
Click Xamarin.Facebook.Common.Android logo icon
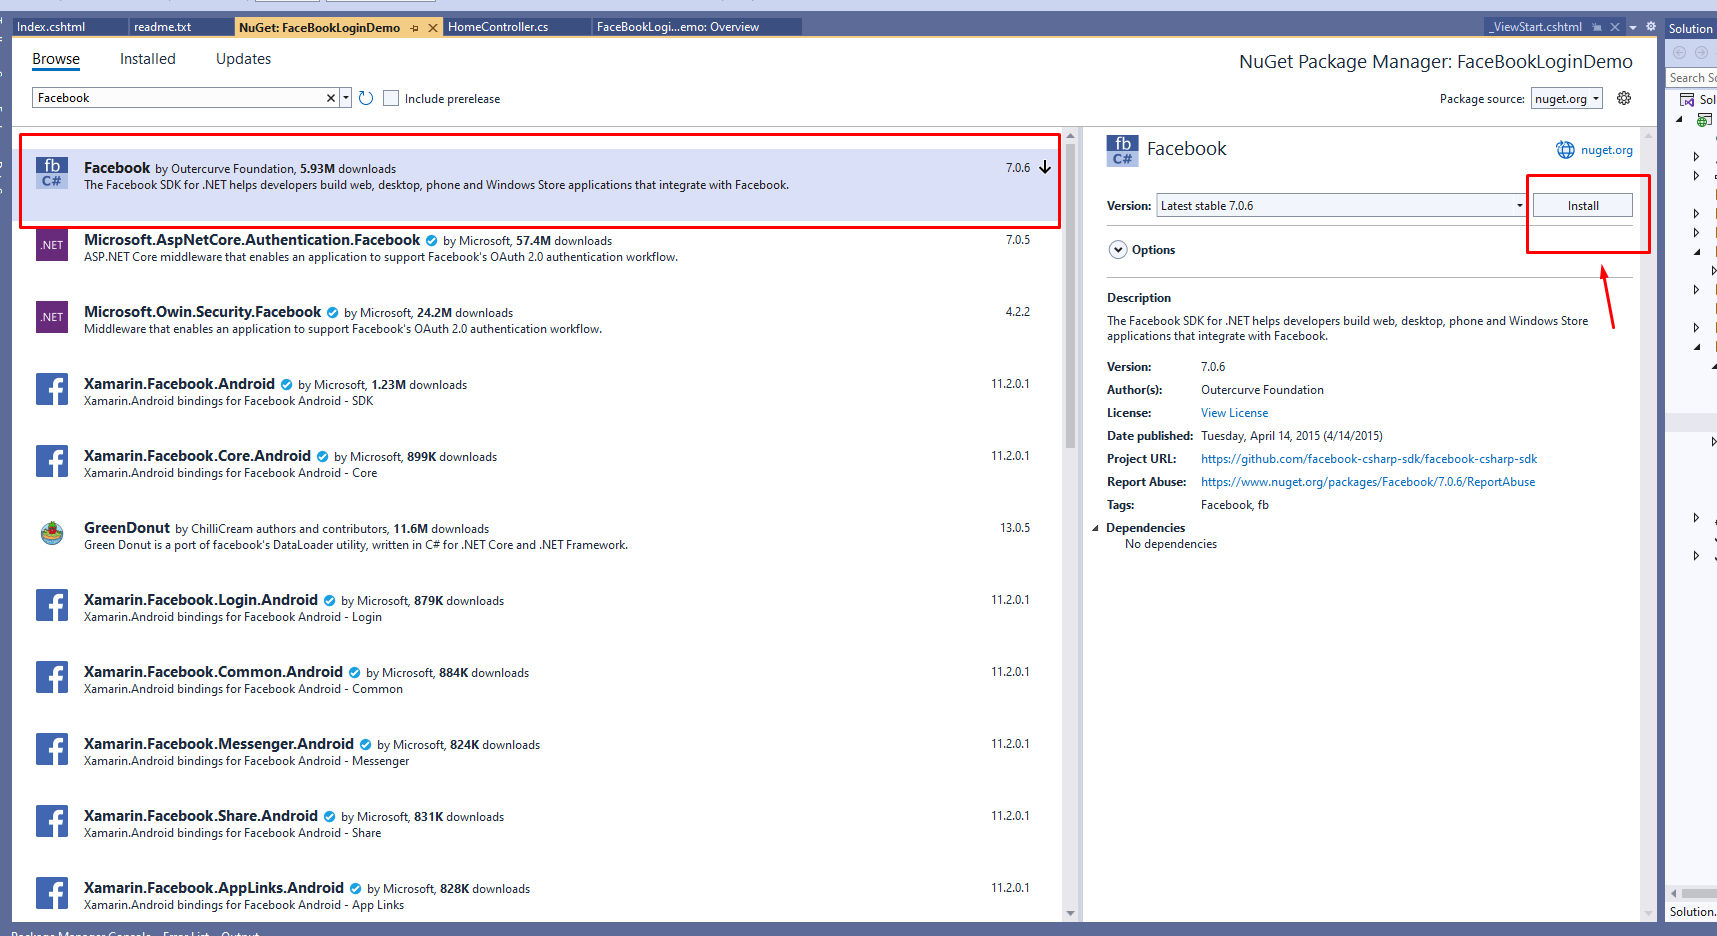pyautogui.click(x=52, y=677)
